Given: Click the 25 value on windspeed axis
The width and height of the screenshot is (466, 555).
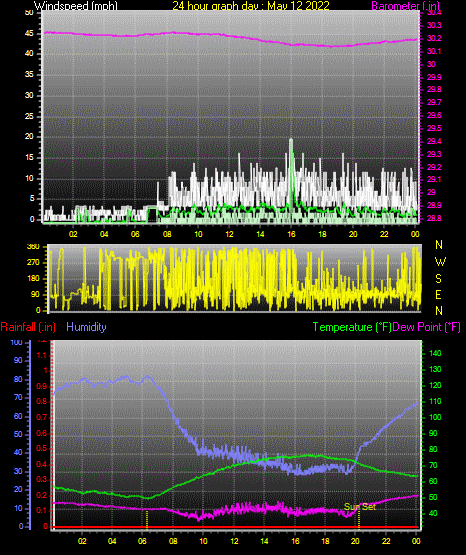Looking at the screenshot, I should point(29,116).
